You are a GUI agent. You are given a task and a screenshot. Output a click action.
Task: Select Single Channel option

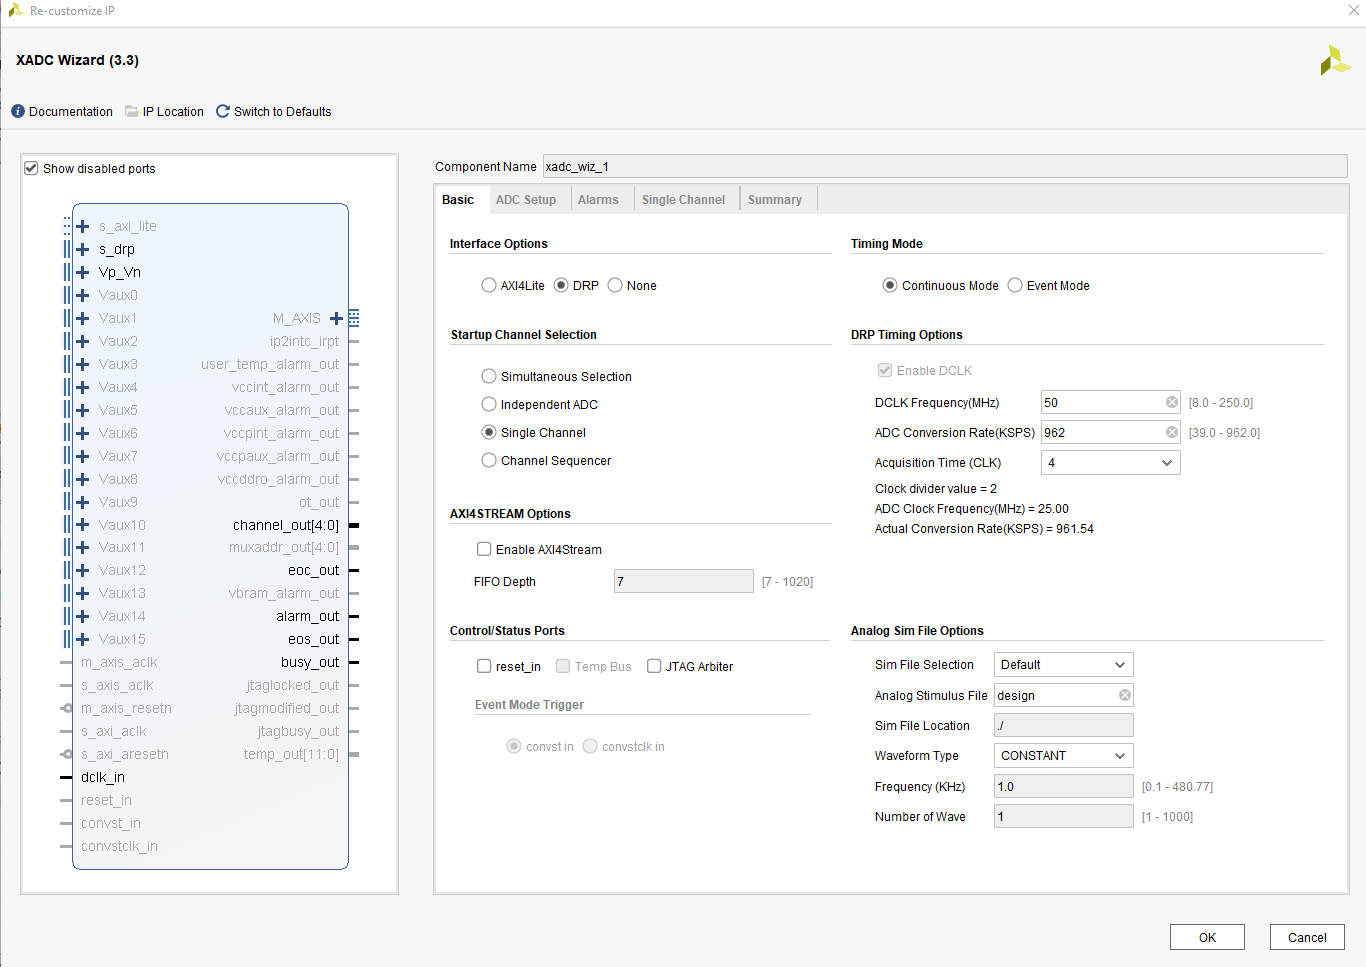coord(489,432)
